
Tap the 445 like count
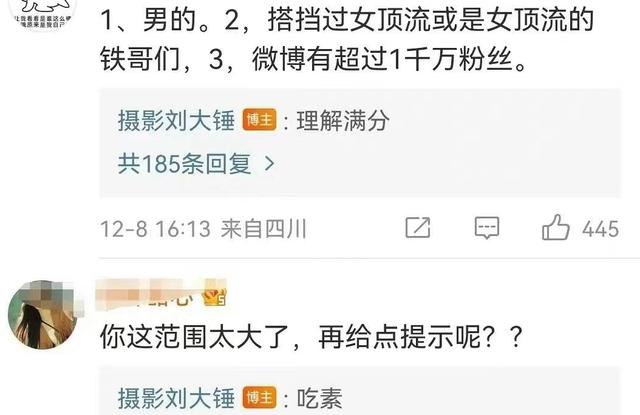tap(600, 229)
